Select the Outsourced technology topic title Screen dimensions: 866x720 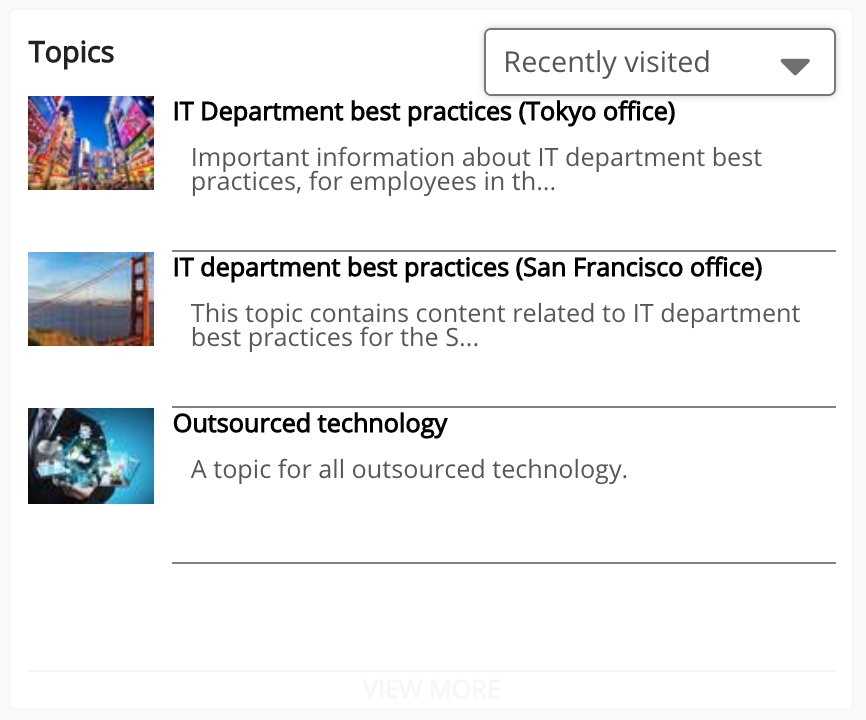pyautogui.click(x=310, y=424)
